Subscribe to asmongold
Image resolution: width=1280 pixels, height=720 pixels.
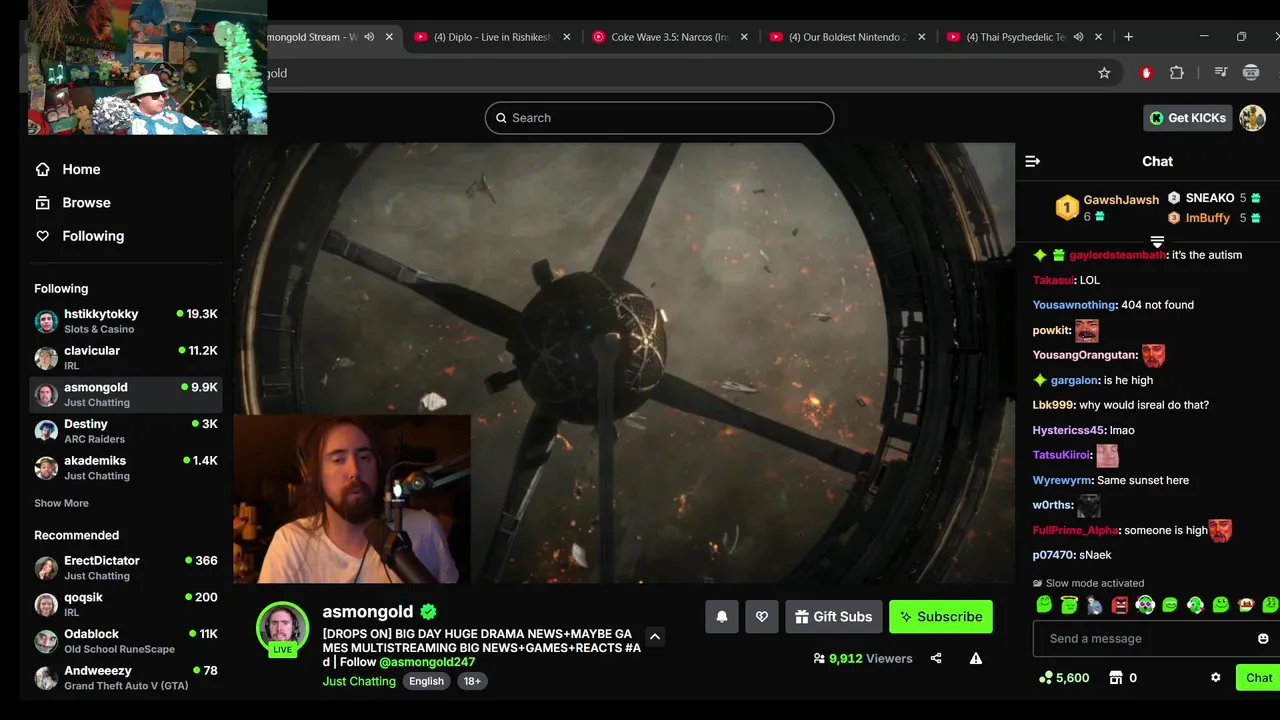(x=941, y=617)
